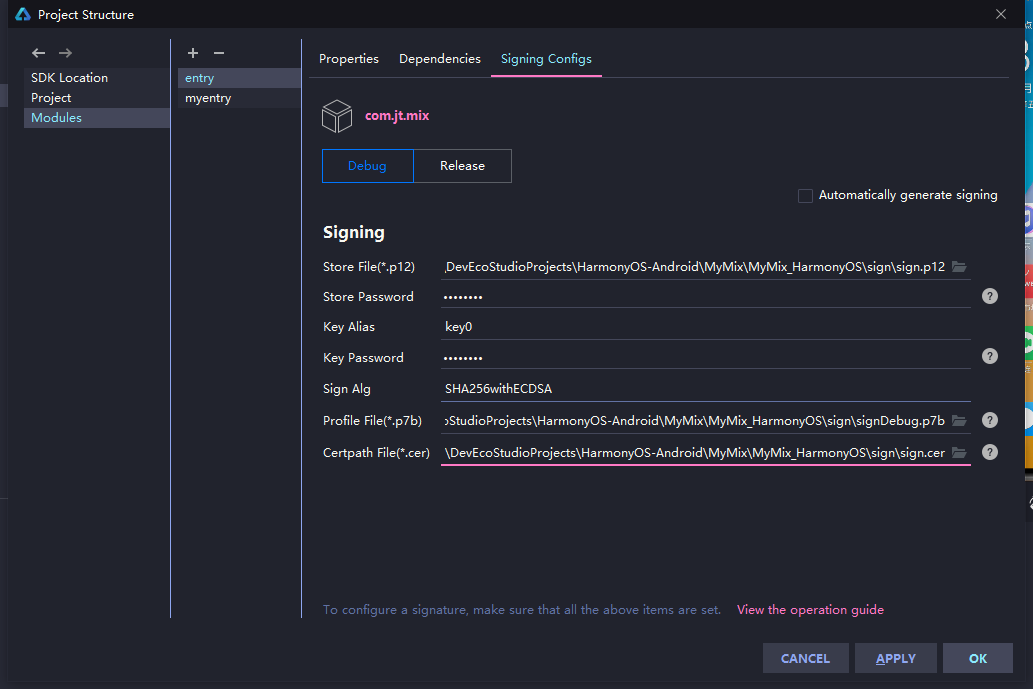Click the Sign Alg field SHA256withECDSA

pyautogui.click(x=706, y=389)
